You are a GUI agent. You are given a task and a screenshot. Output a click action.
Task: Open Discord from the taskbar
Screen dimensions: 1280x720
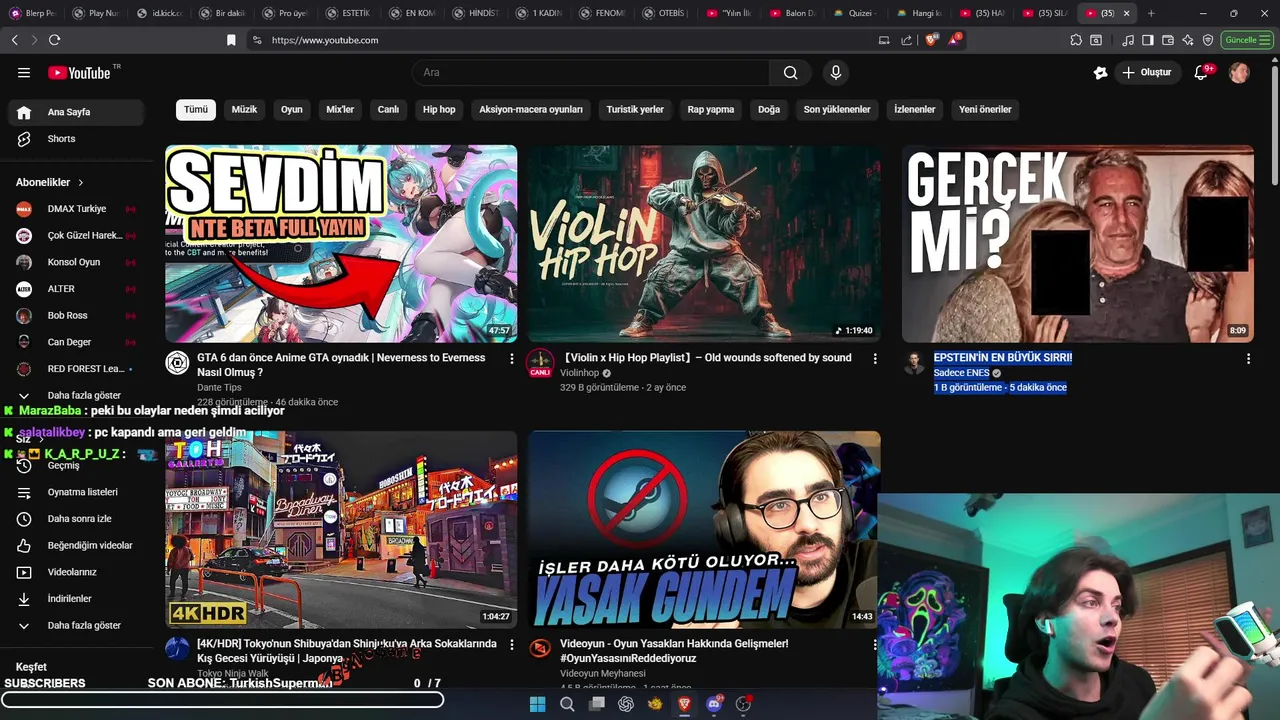tap(714, 704)
